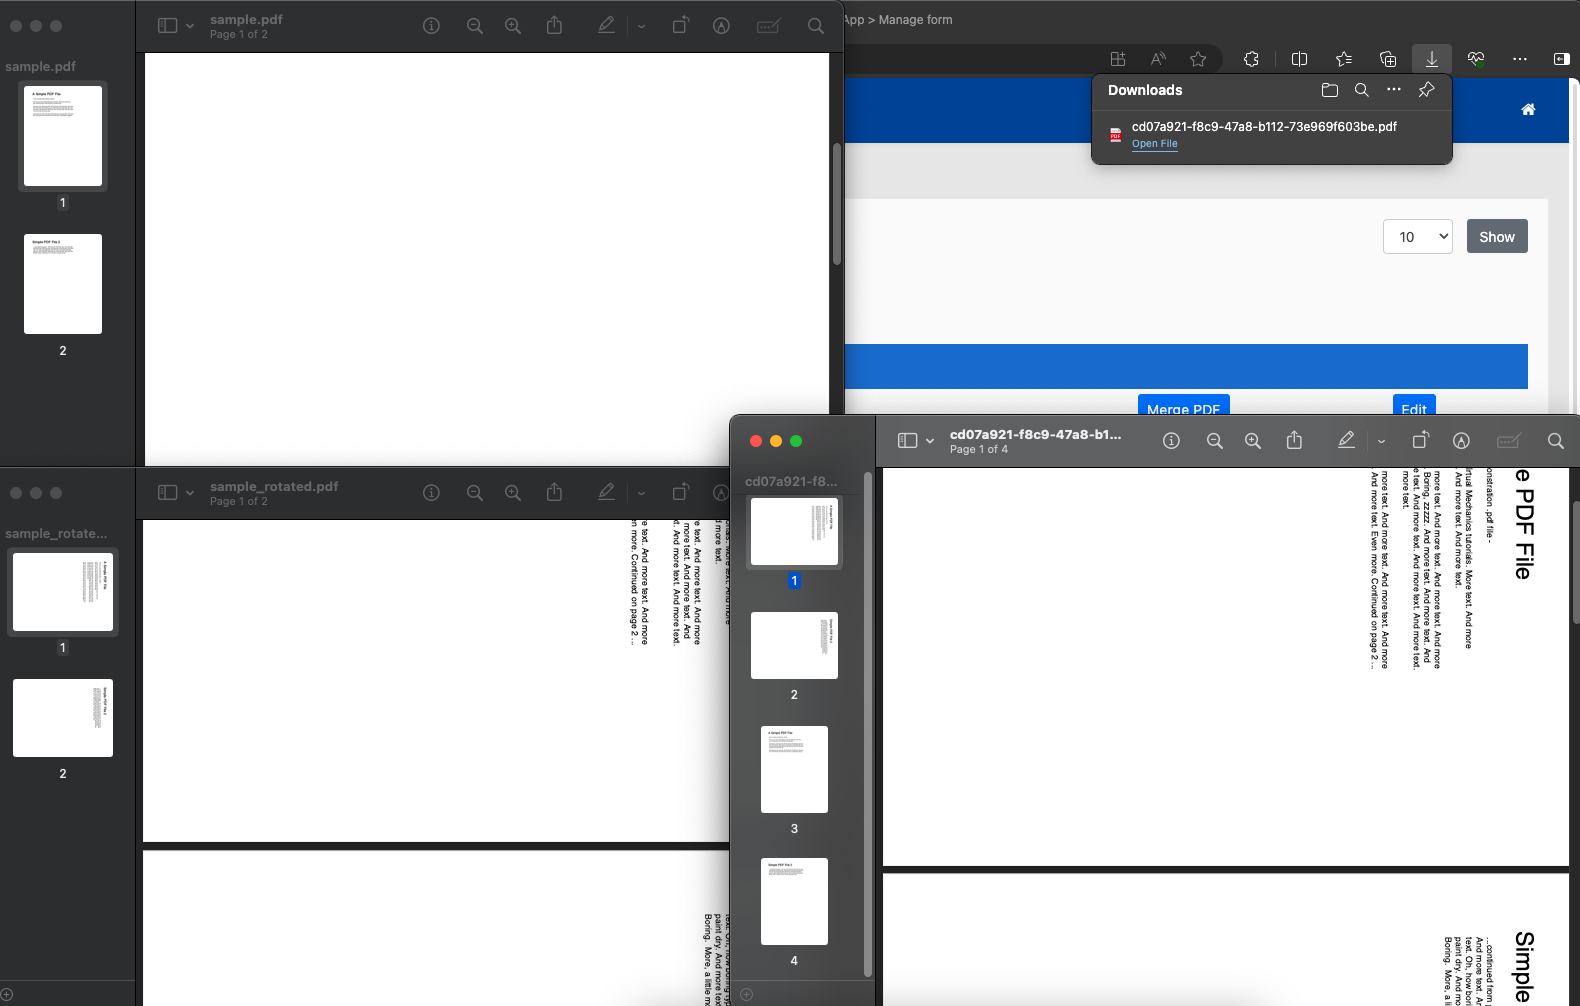Image resolution: width=1580 pixels, height=1006 pixels.
Task: Open search in the cd07a921 Preview toolbar
Action: (x=1555, y=441)
